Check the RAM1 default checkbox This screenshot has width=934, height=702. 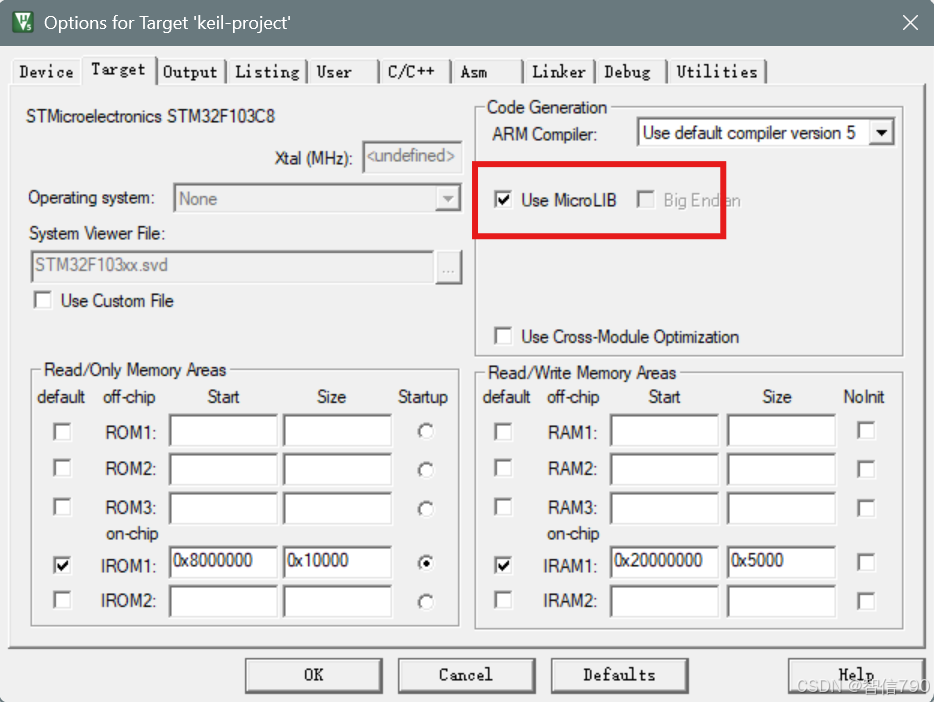pos(503,431)
